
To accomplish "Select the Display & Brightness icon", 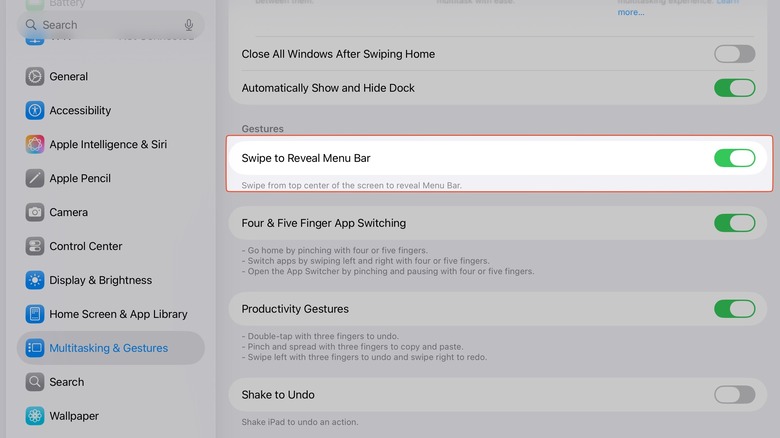I will tap(35, 280).
